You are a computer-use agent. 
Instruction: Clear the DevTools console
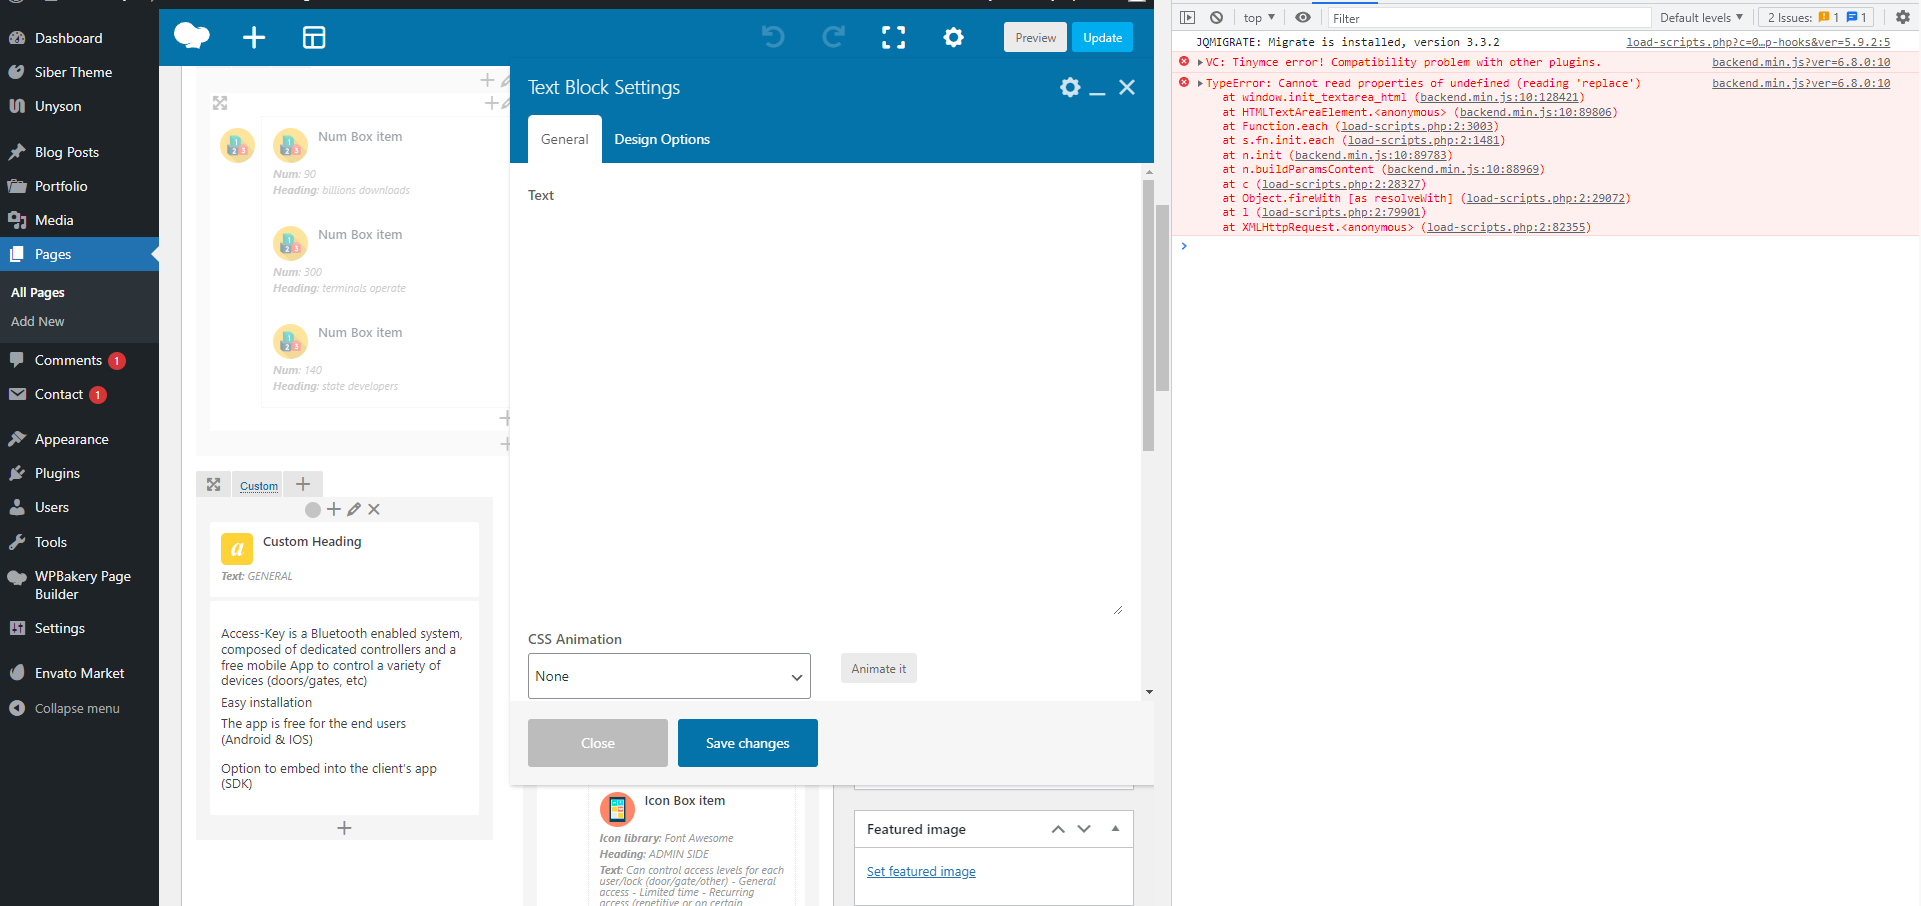(x=1216, y=17)
